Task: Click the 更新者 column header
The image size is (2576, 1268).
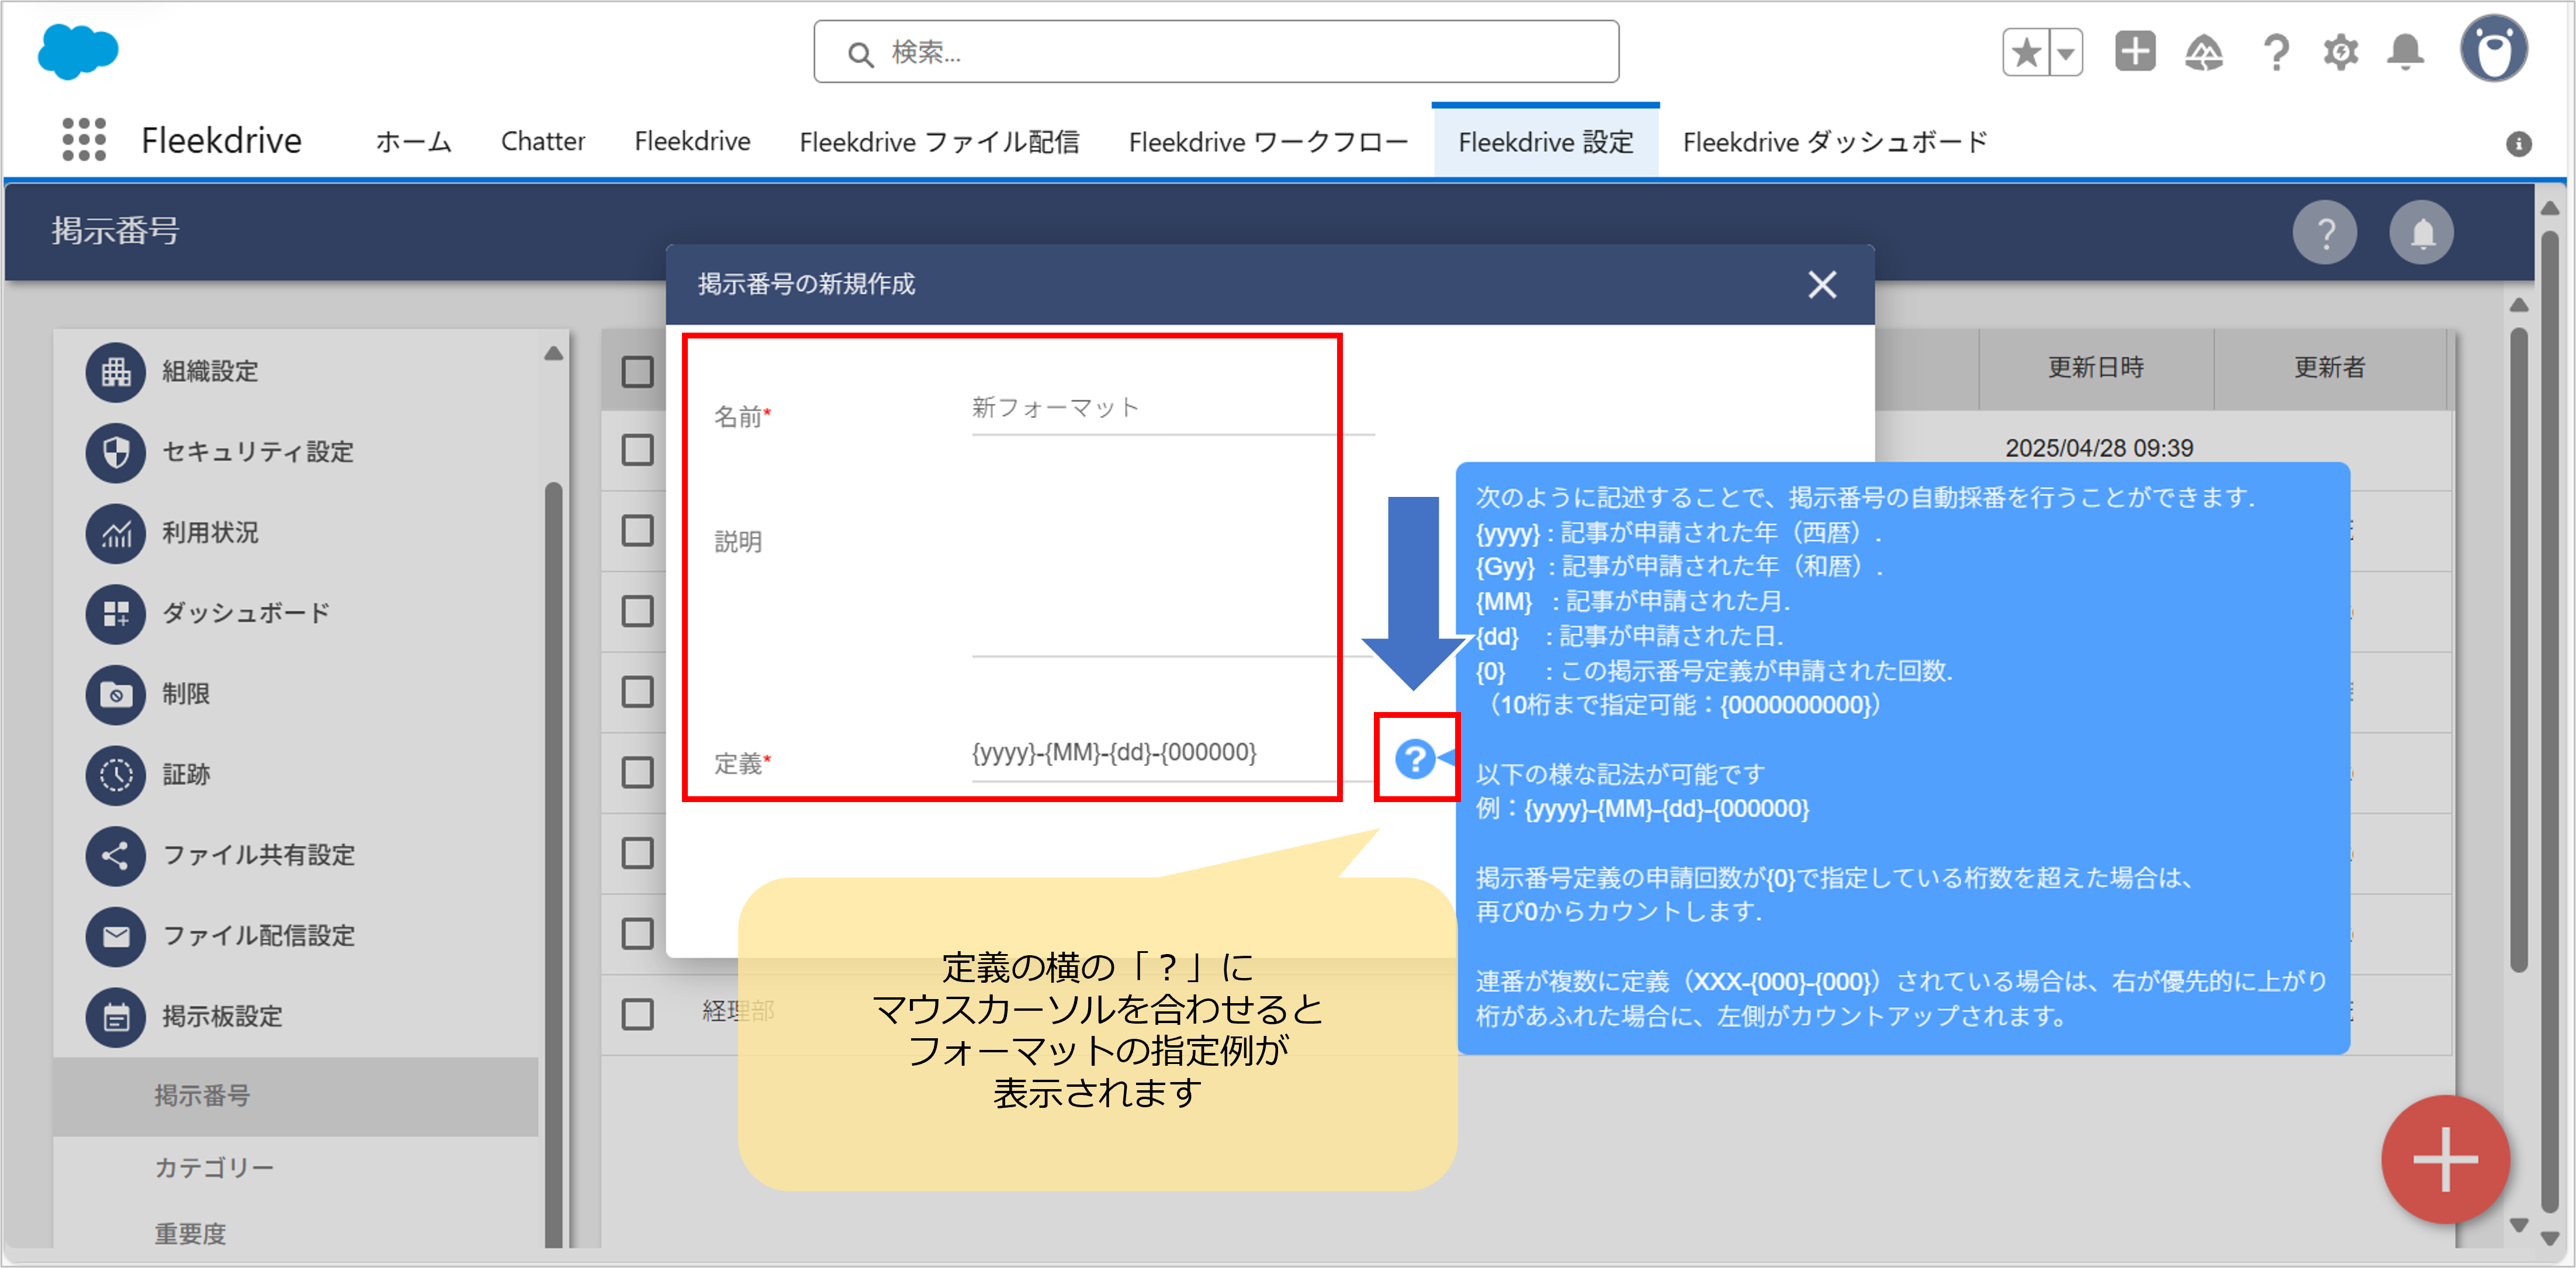Action: (2329, 368)
